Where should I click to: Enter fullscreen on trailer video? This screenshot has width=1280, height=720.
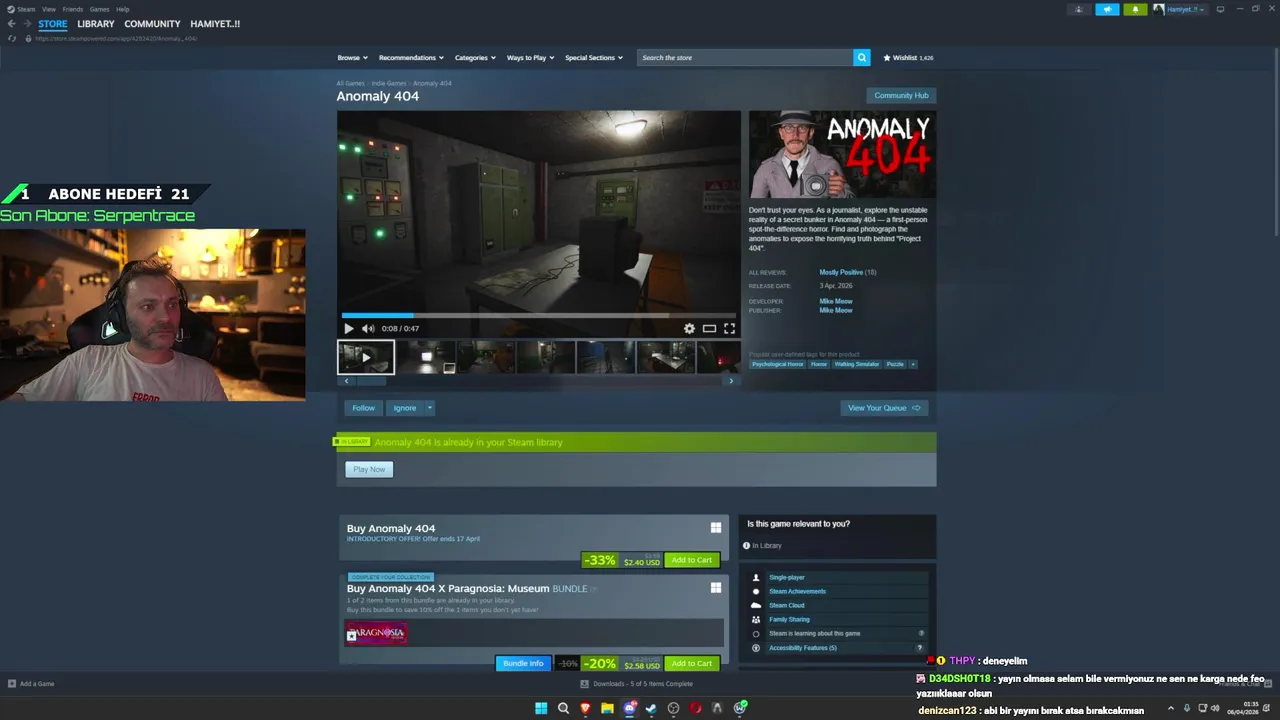click(729, 328)
